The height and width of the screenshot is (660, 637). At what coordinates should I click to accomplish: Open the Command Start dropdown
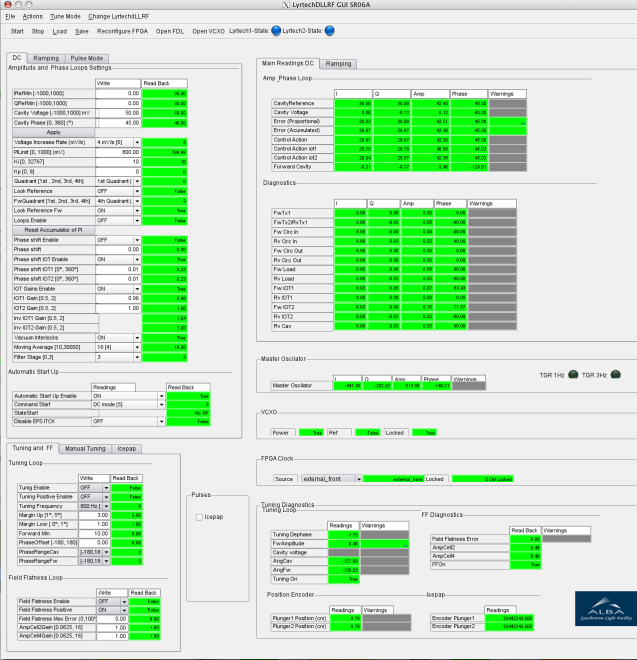pos(128,405)
